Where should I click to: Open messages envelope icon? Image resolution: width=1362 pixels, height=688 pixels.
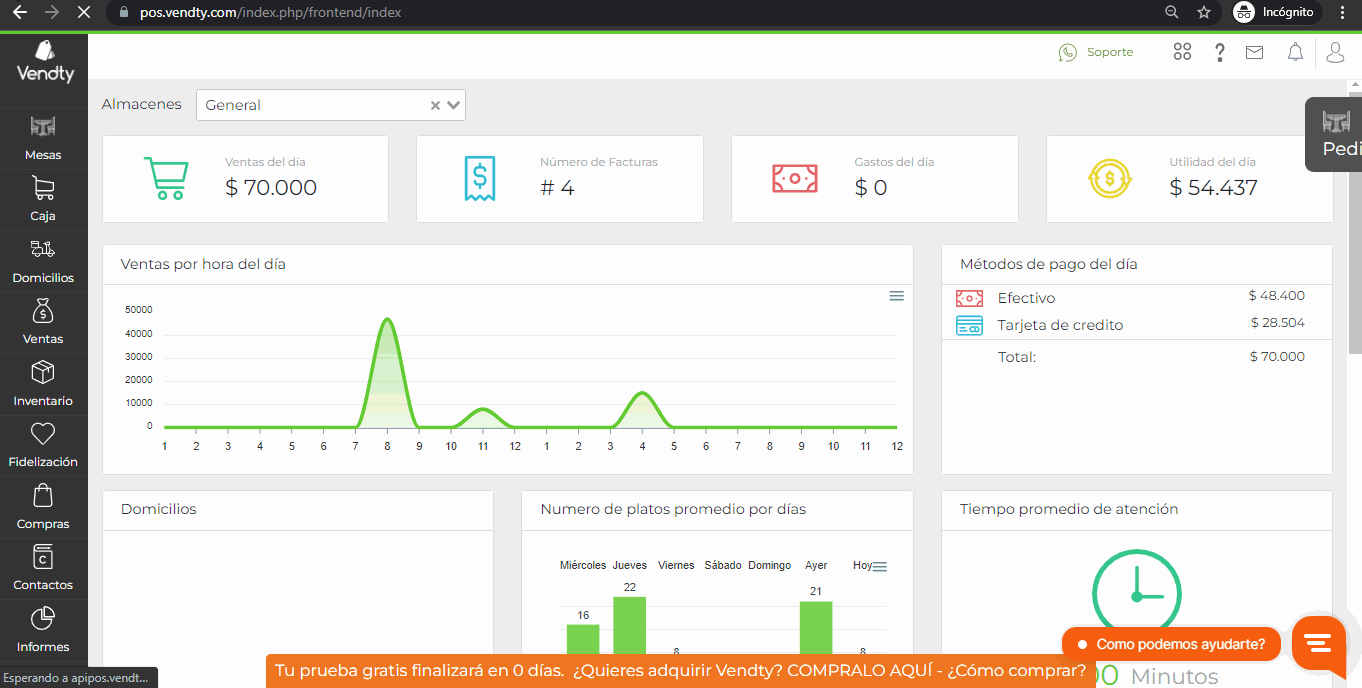pyautogui.click(x=1254, y=53)
